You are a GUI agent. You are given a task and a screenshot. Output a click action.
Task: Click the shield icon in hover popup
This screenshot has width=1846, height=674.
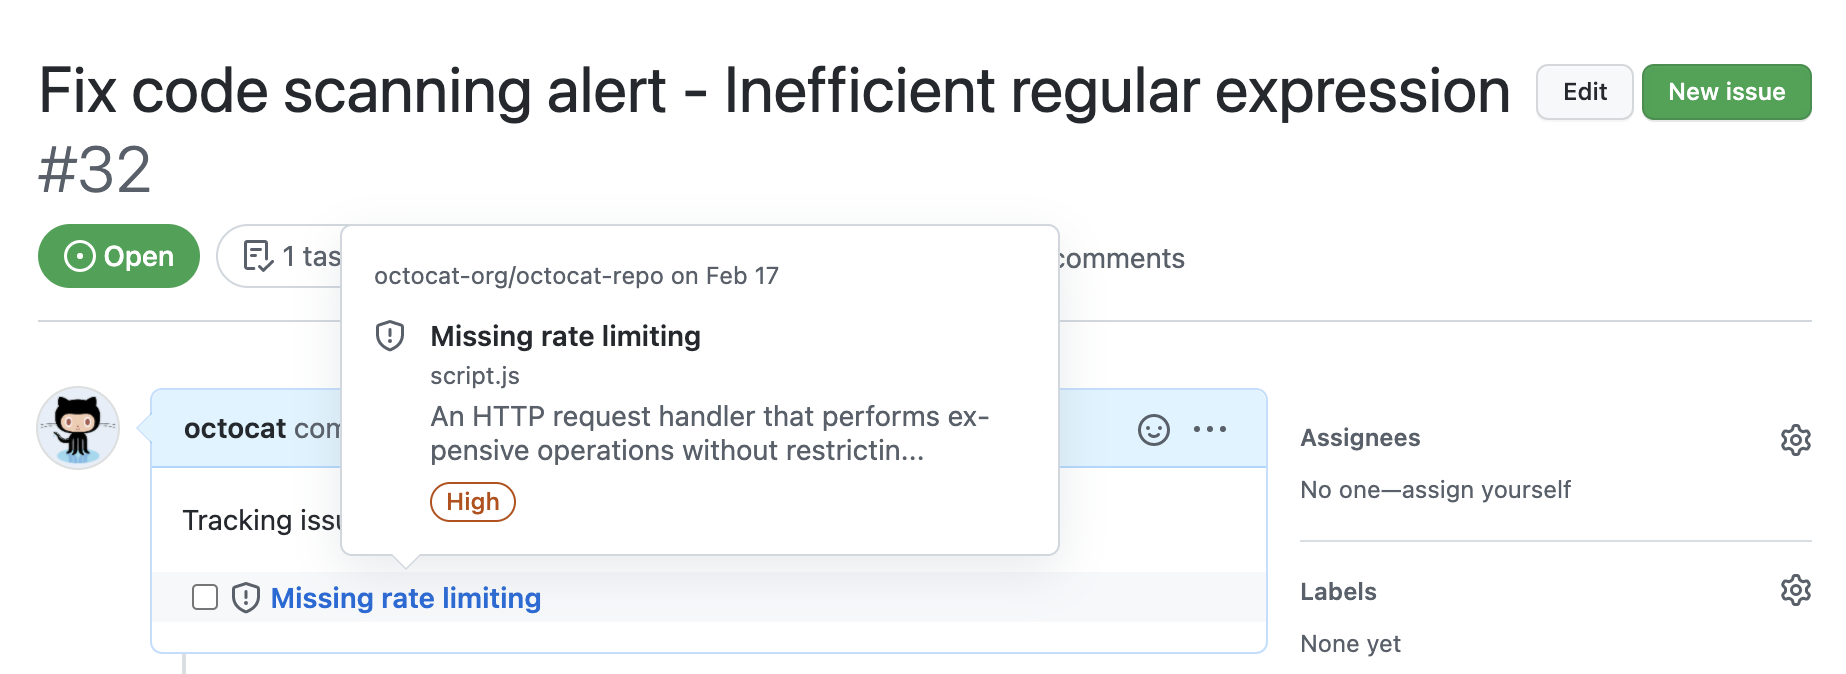point(390,336)
